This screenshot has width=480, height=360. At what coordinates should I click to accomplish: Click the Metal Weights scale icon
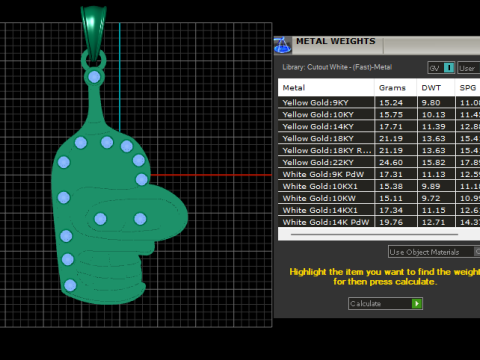coord(282,45)
